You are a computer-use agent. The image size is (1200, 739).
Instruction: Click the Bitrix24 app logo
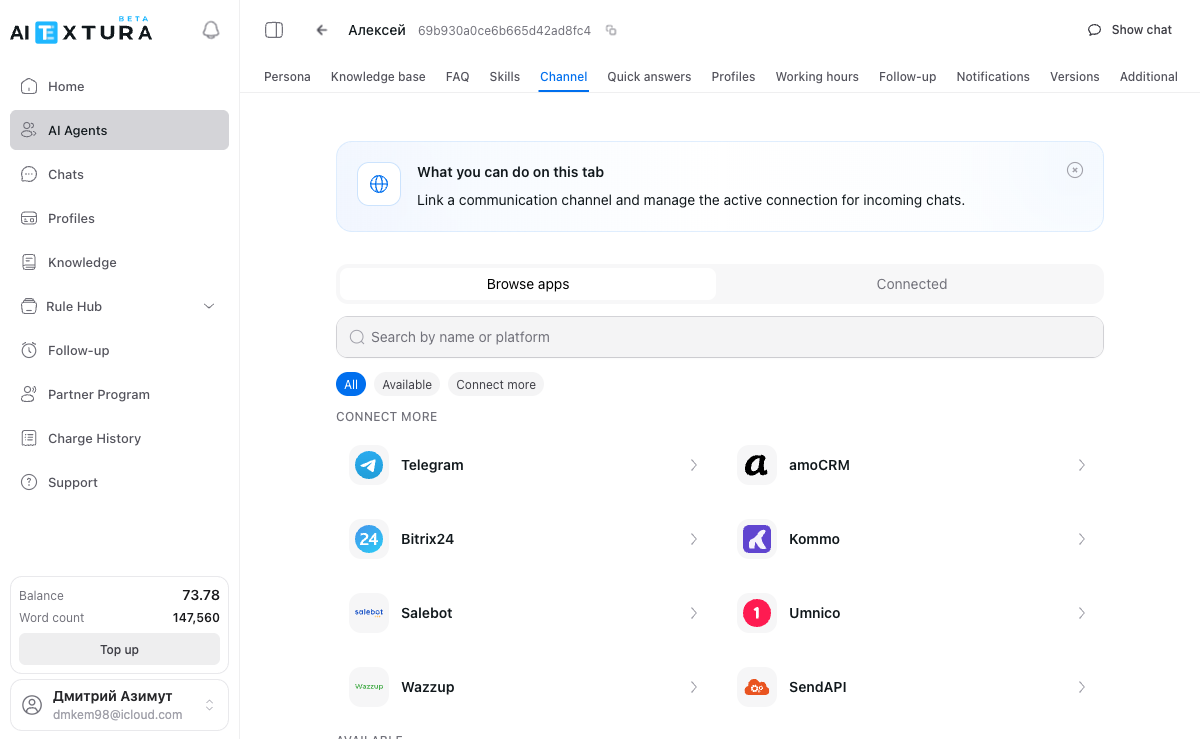point(369,539)
